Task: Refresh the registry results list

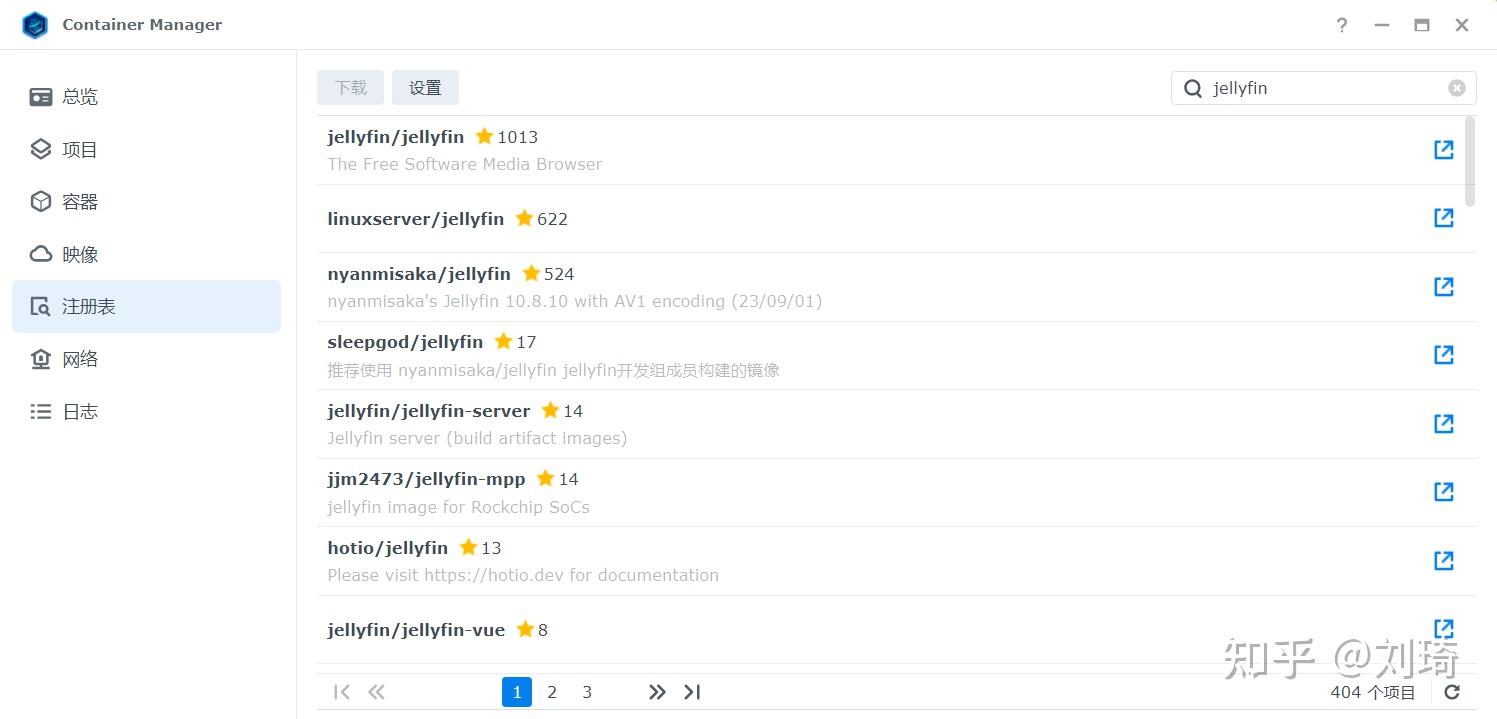Action: tap(1452, 692)
